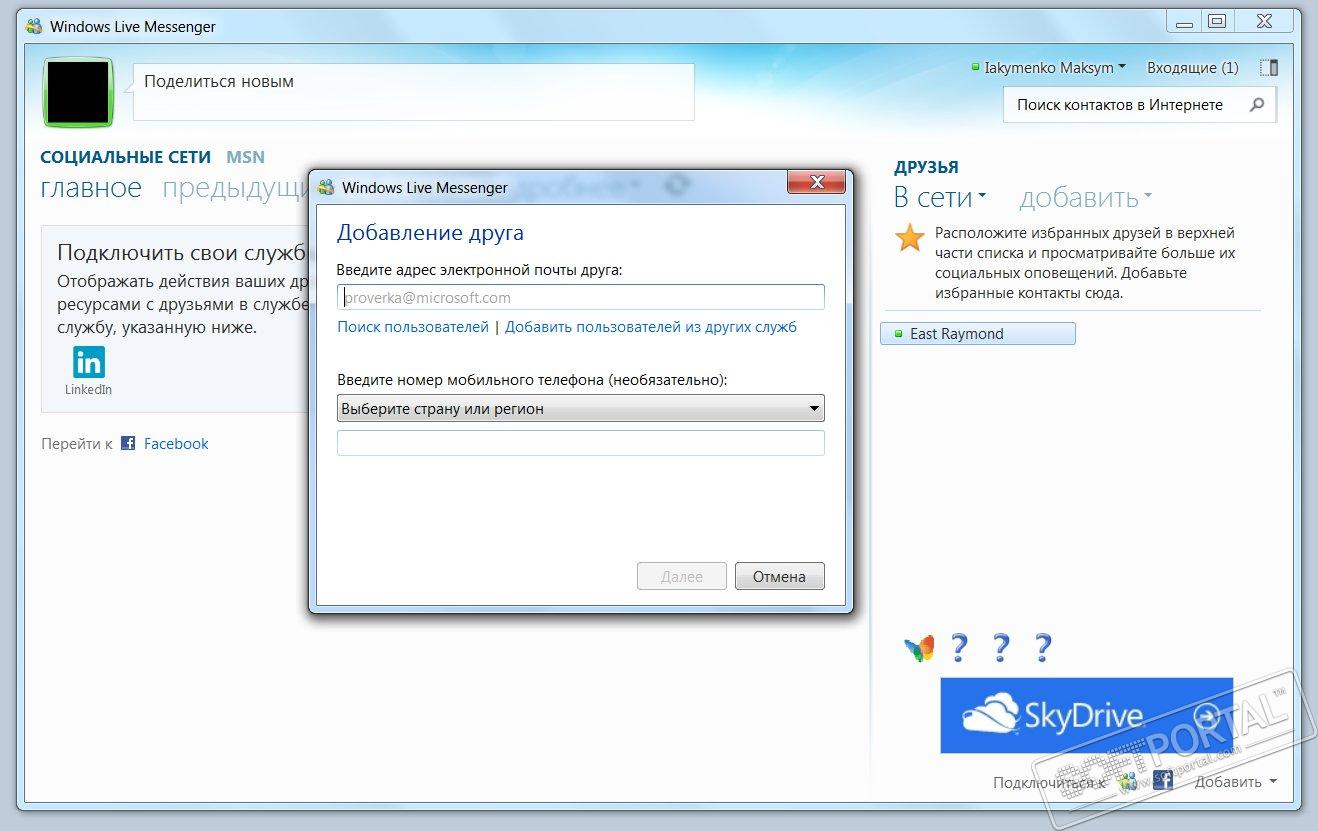Click the 'Поделиться новым' status box
This screenshot has height=831, width=1318.
pos(414,92)
